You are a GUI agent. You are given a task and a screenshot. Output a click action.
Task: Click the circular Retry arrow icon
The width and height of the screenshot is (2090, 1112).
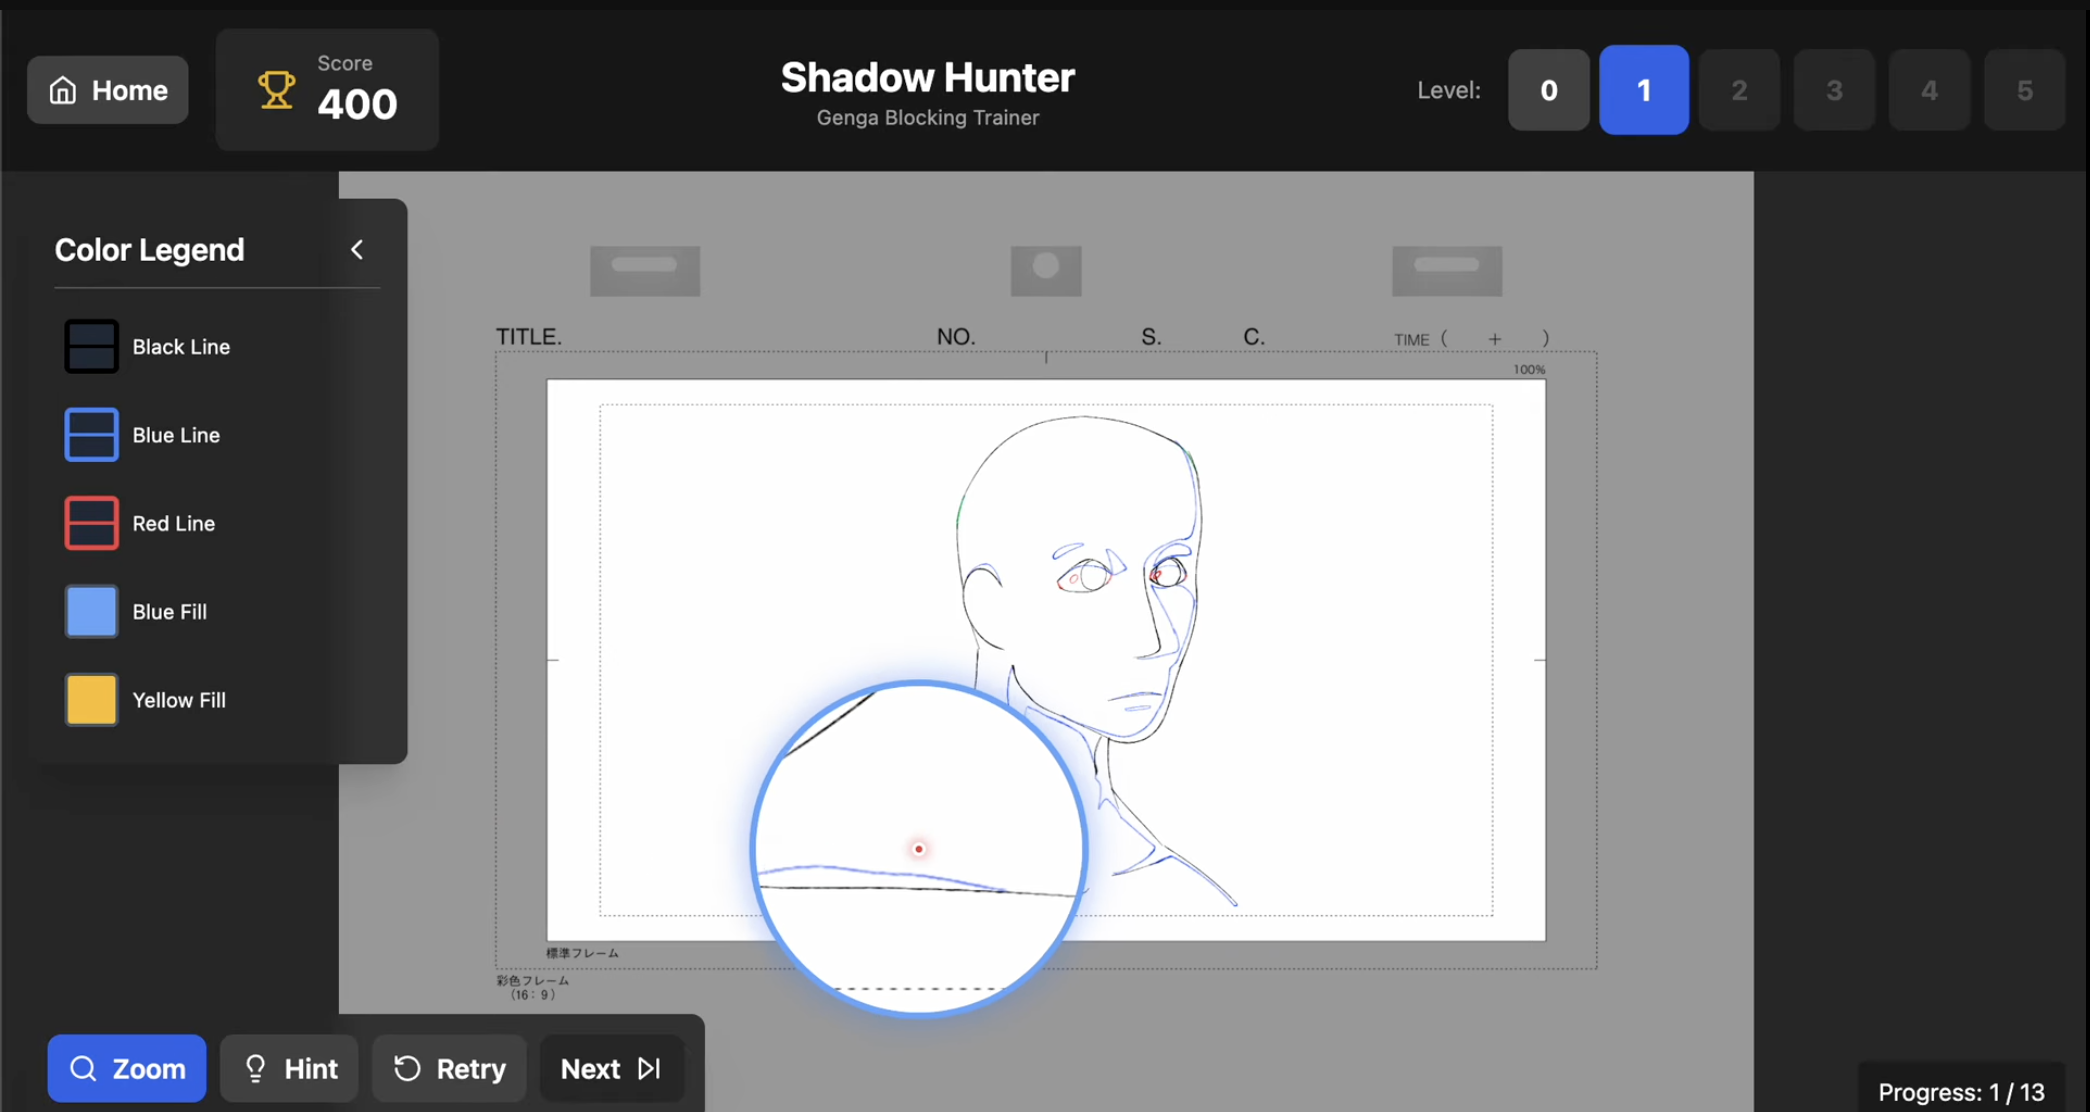click(407, 1068)
